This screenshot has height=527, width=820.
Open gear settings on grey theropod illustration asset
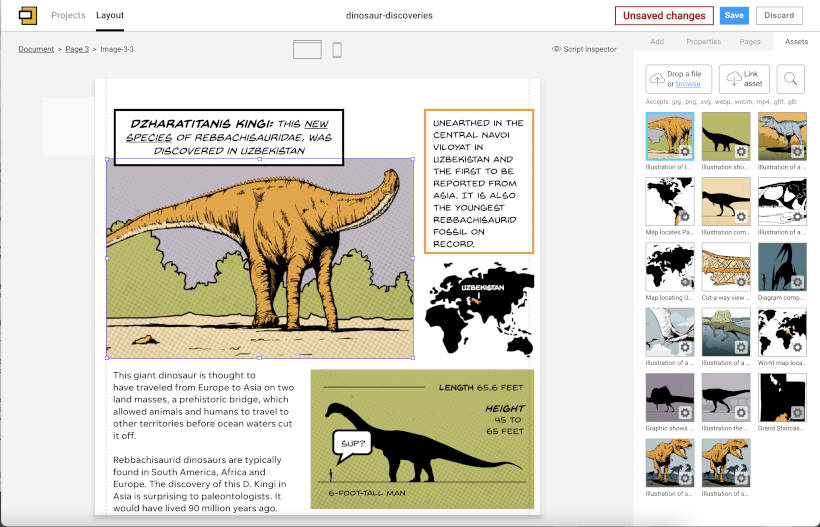[x=796, y=152]
